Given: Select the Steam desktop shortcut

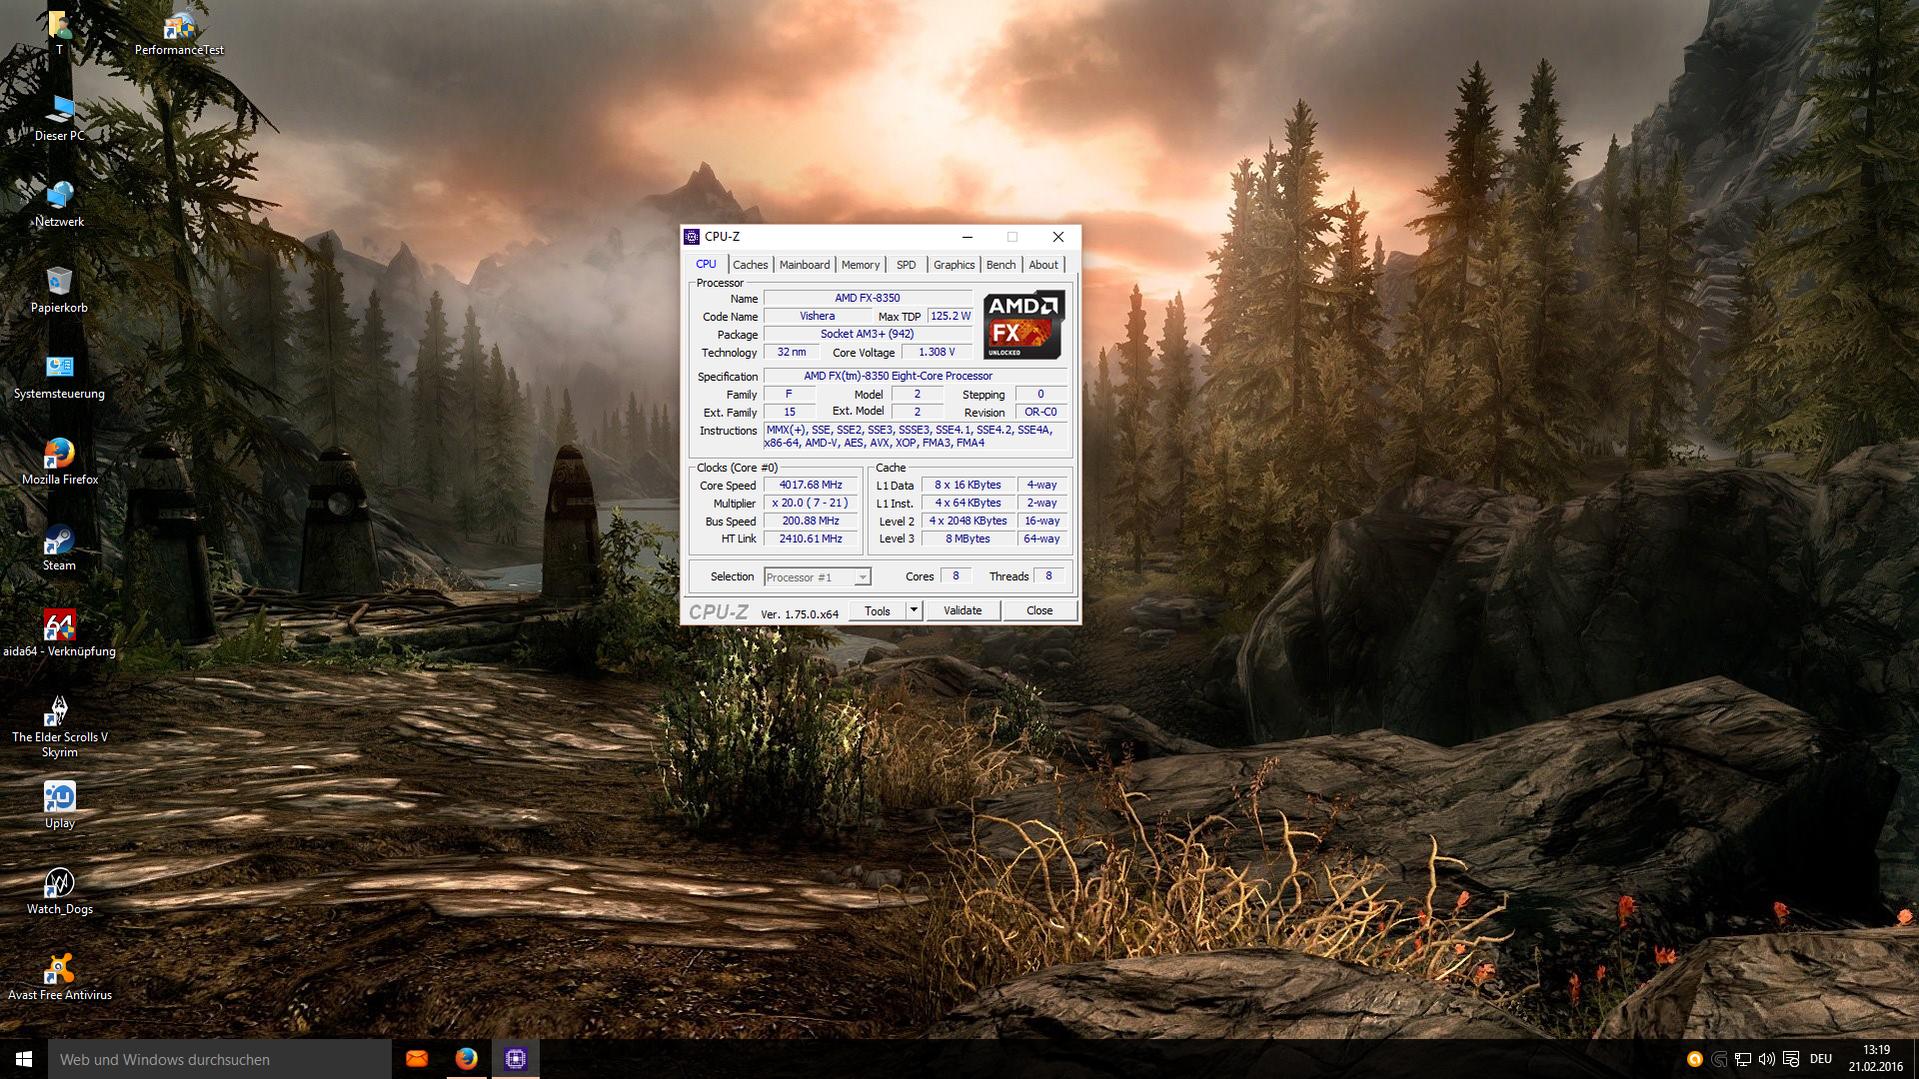Looking at the screenshot, I should click(59, 549).
